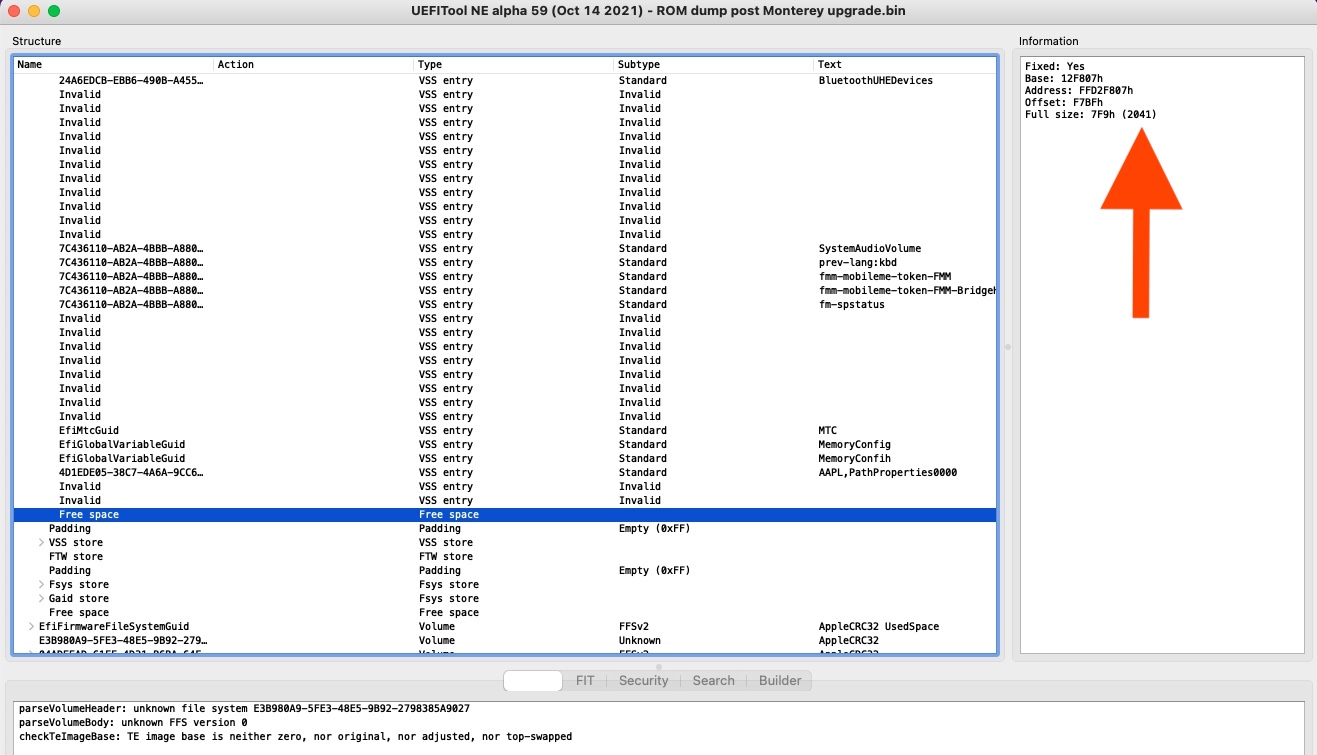Click the Text column header

click(905, 64)
